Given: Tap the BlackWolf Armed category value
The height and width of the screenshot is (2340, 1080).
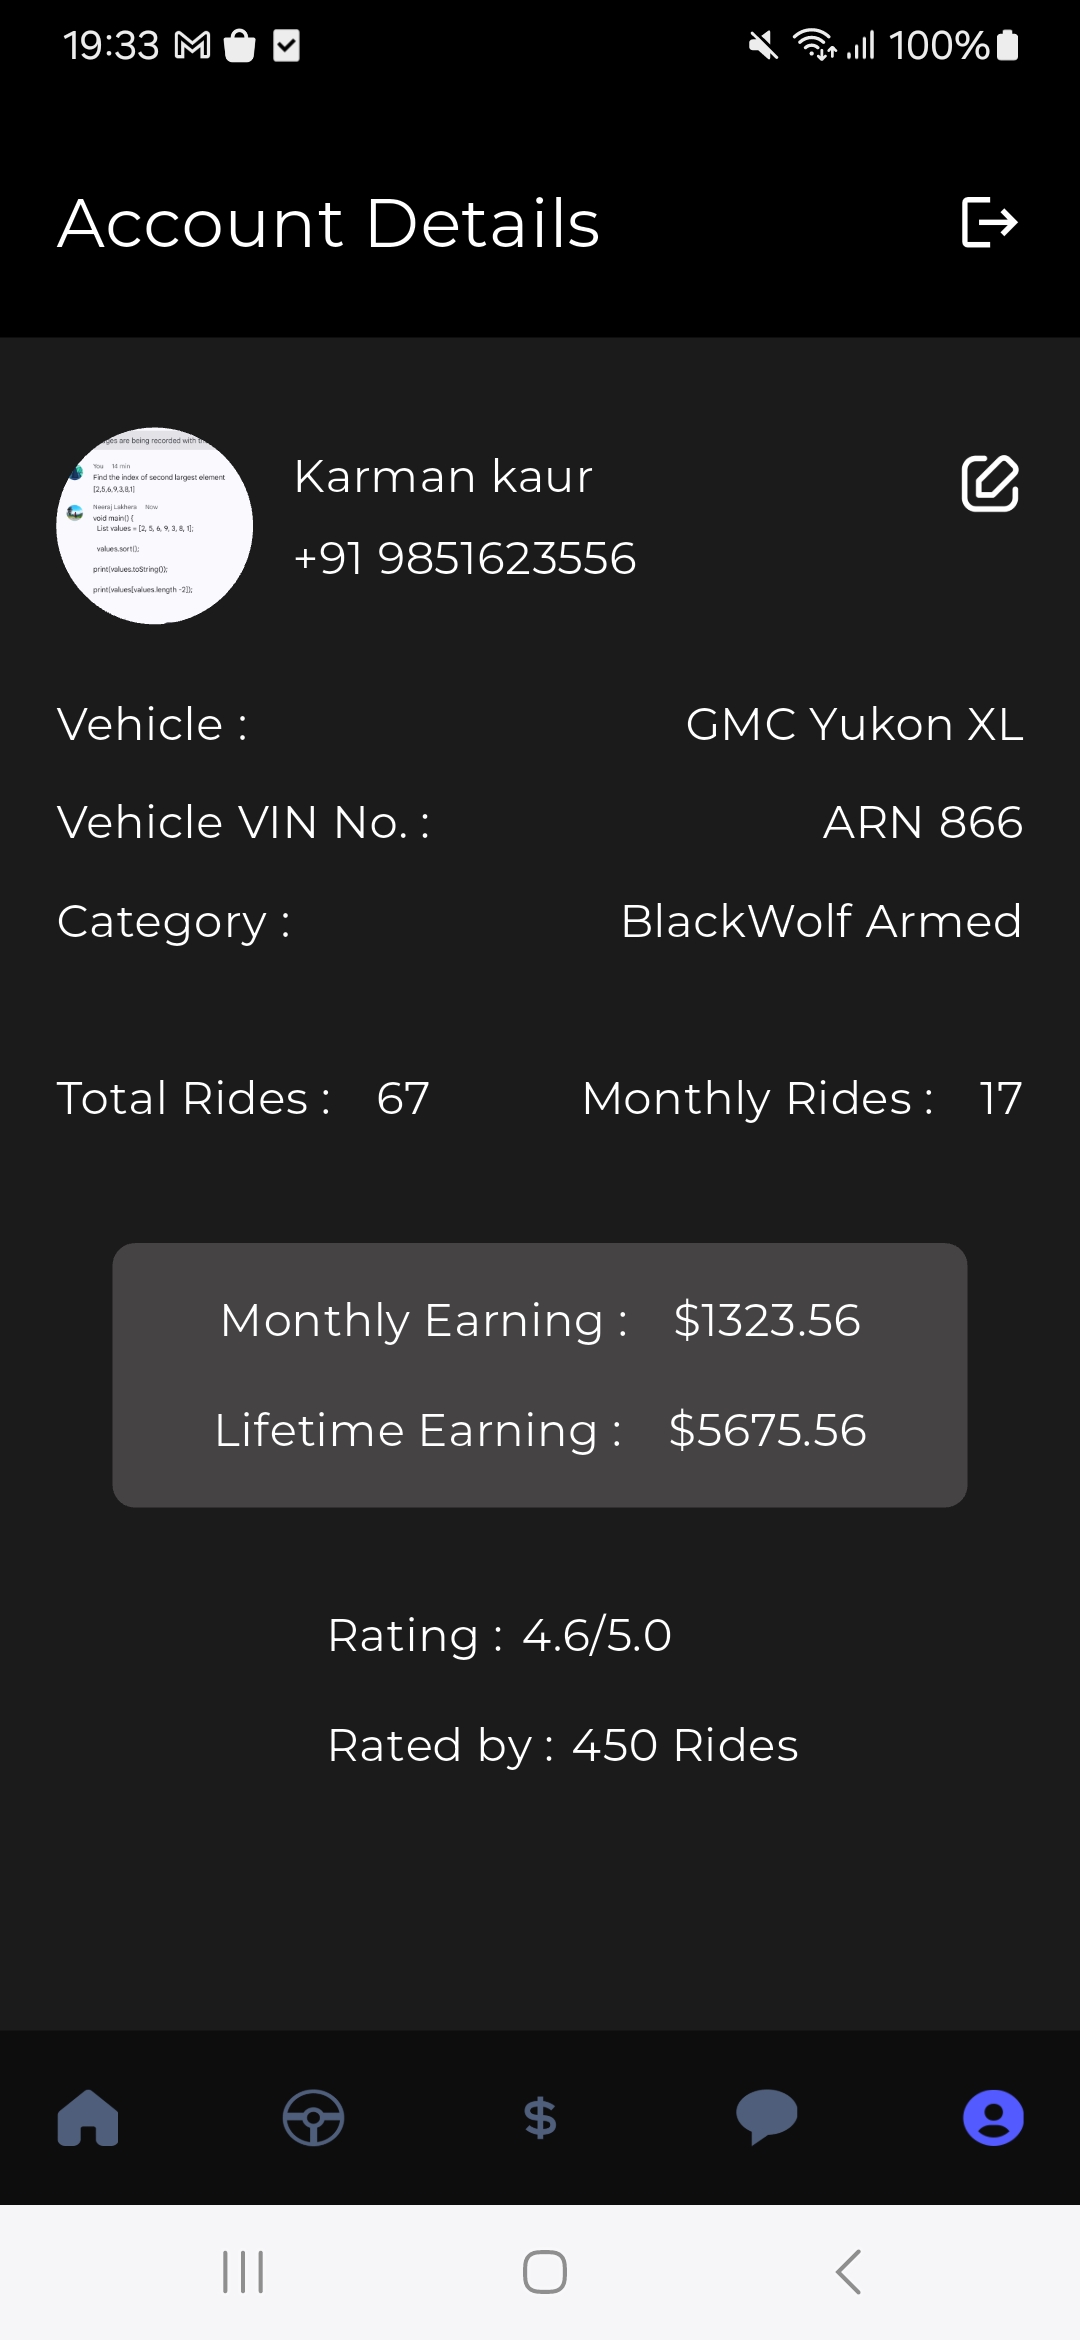Looking at the screenshot, I should coord(821,921).
